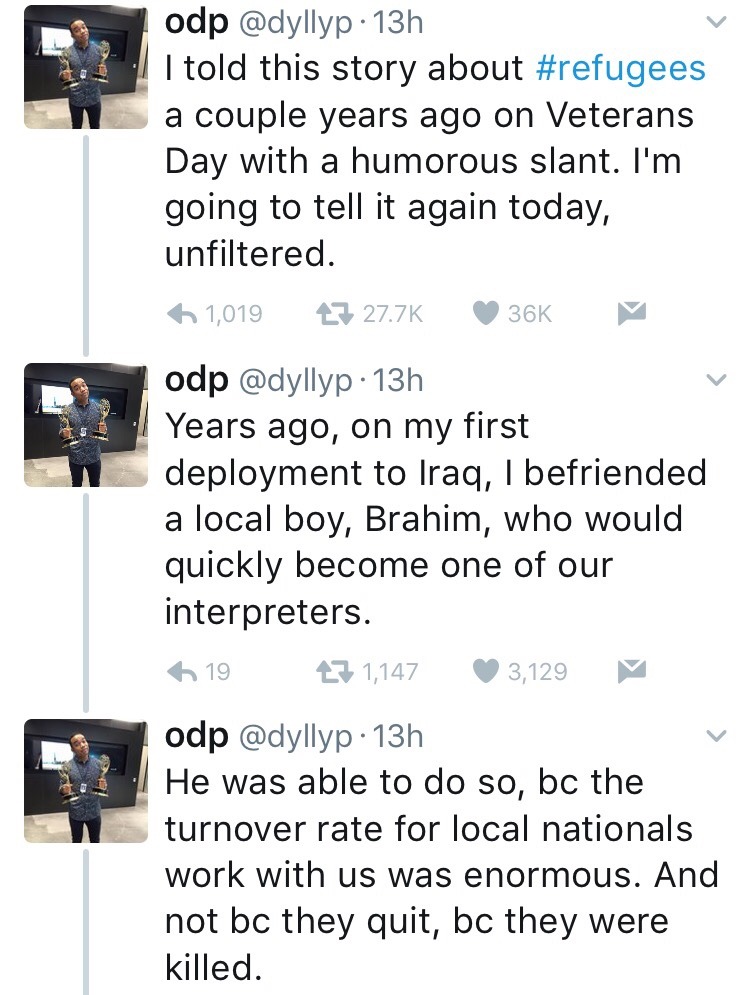Image resolution: width=750 pixels, height=995 pixels.
Task: Open @dyllyp profile from first tweet header
Action: [290, 23]
